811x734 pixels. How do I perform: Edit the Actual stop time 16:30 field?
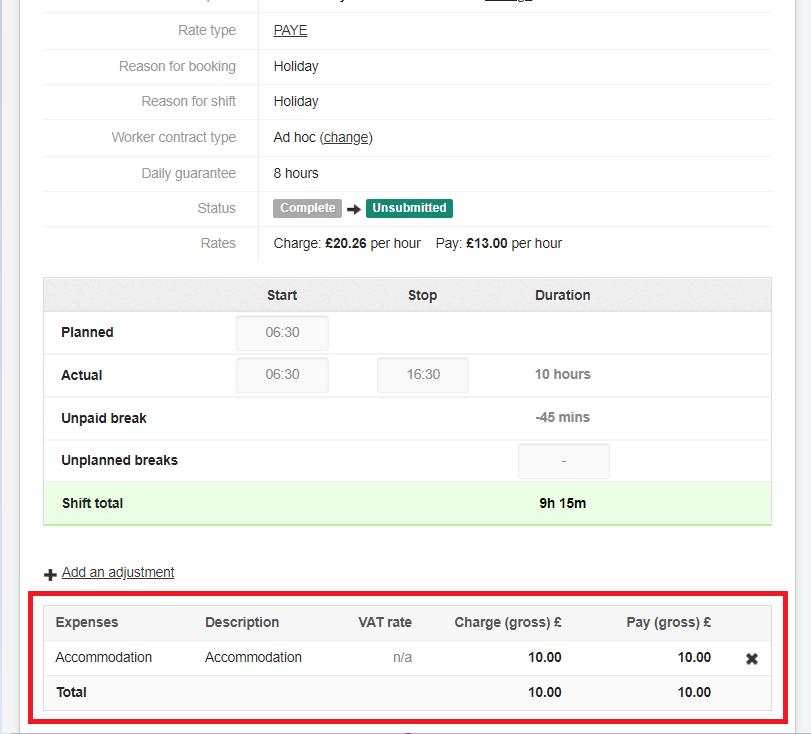423,375
